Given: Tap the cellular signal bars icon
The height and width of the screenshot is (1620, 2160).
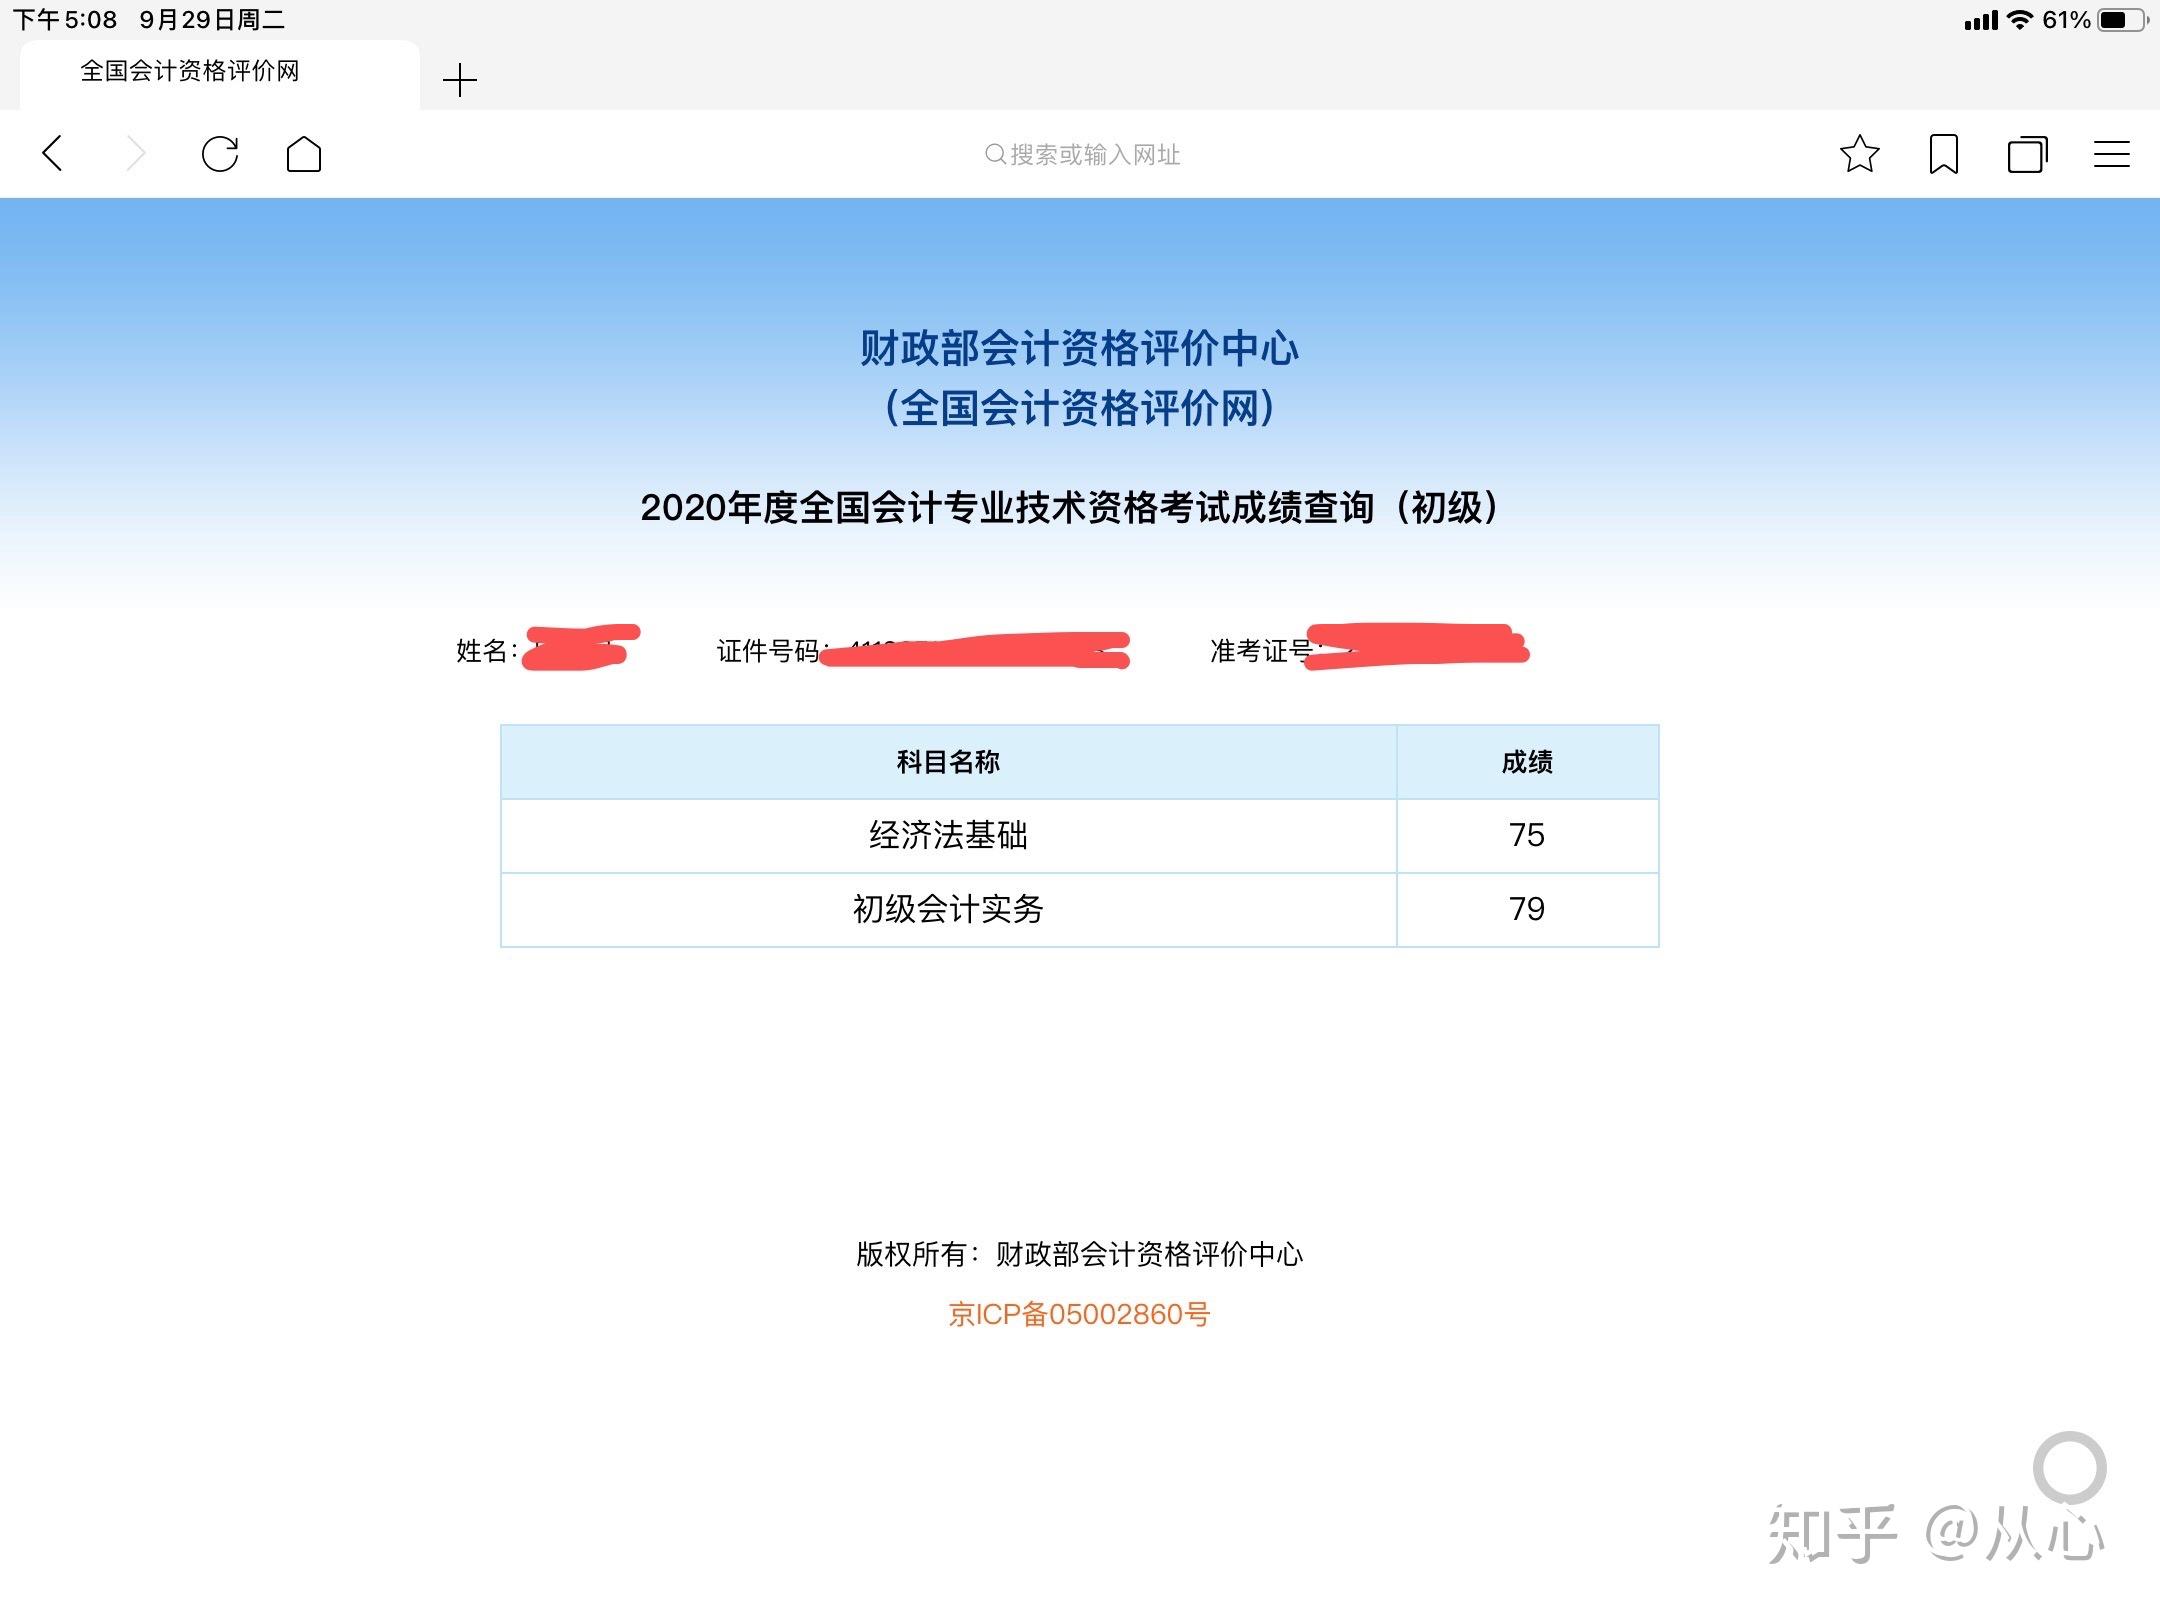Looking at the screenshot, I should (x=1981, y=21).
